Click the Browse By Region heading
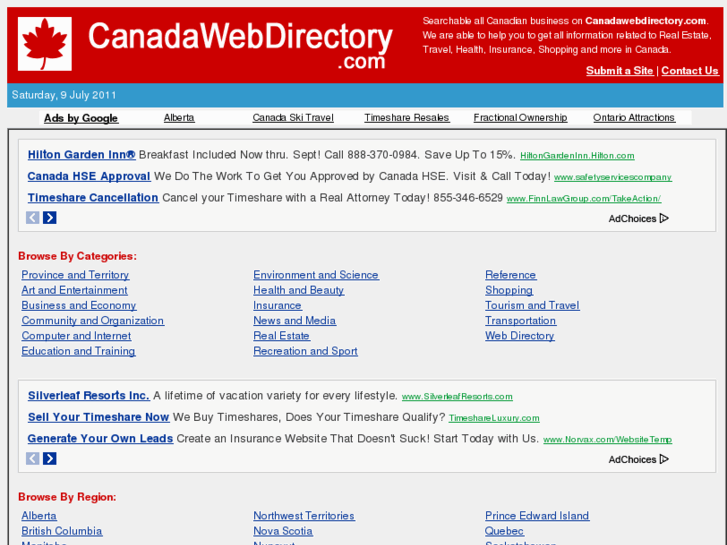This screenshot has width=727, height=545. (67, 497)
